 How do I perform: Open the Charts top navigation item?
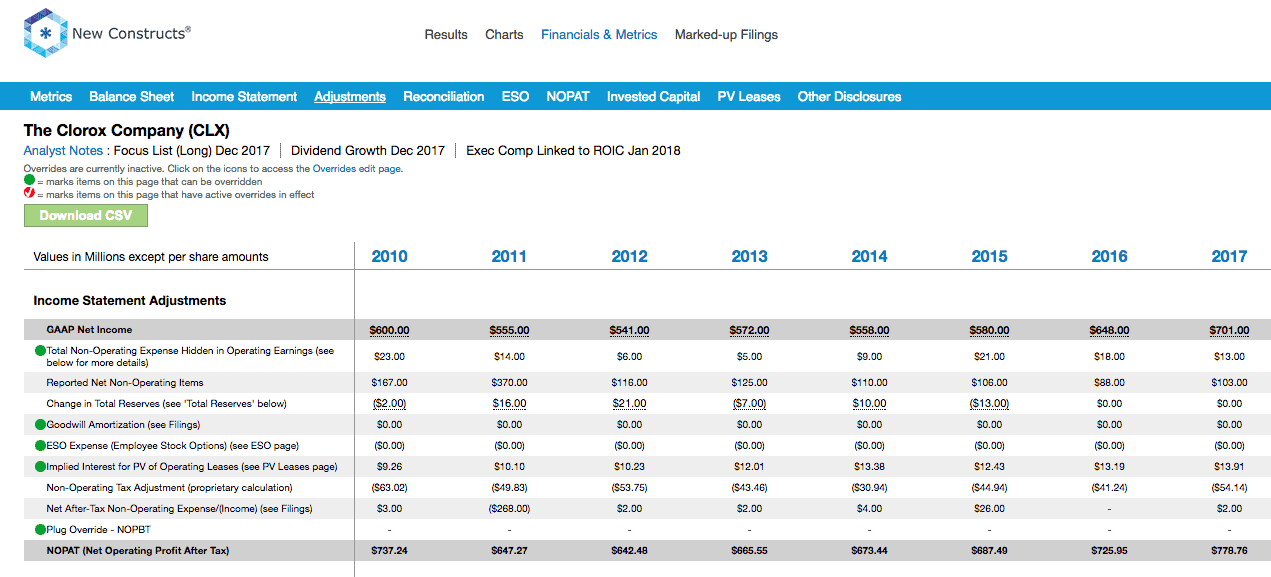pos(504,34)
